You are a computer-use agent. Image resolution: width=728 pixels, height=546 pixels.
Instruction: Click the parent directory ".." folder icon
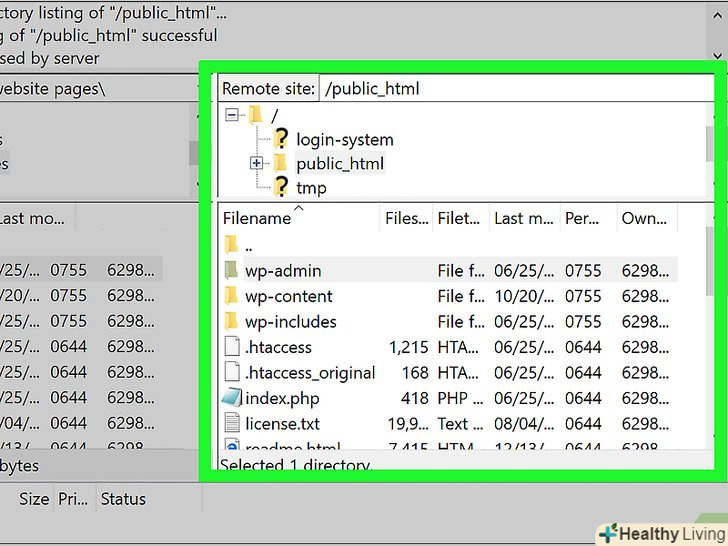(x=231, y=244)
